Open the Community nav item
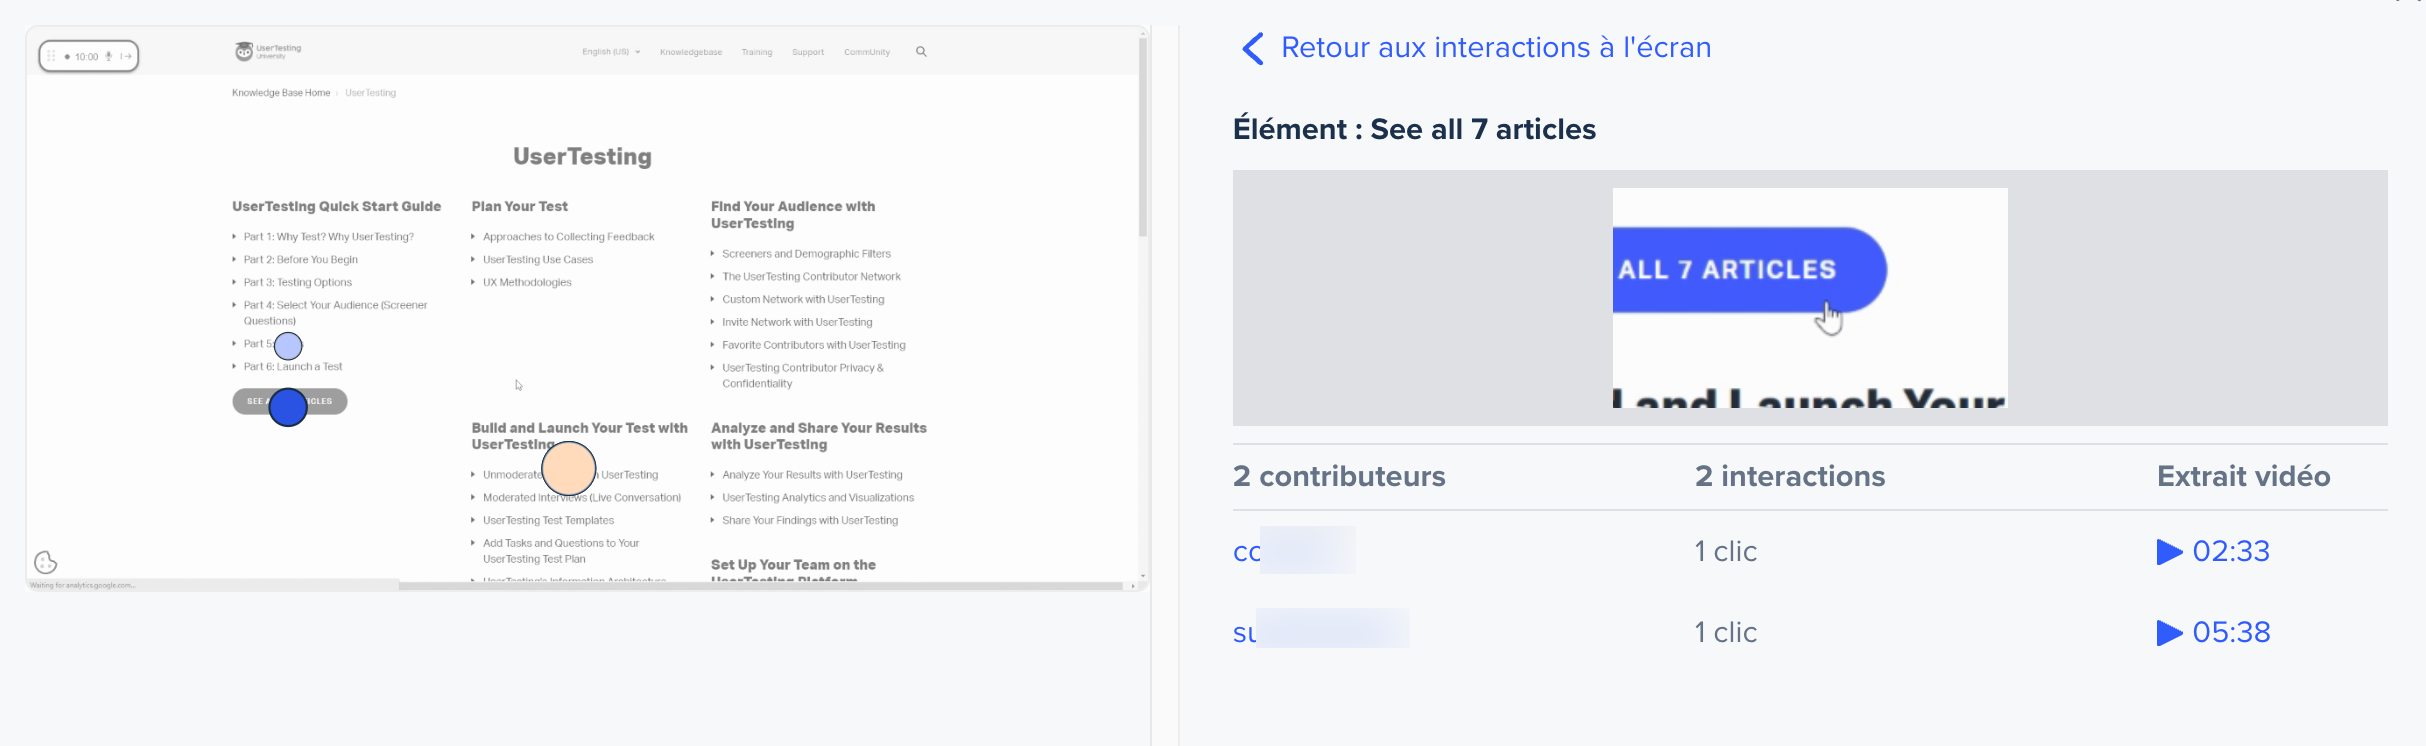 coord(867,52)
